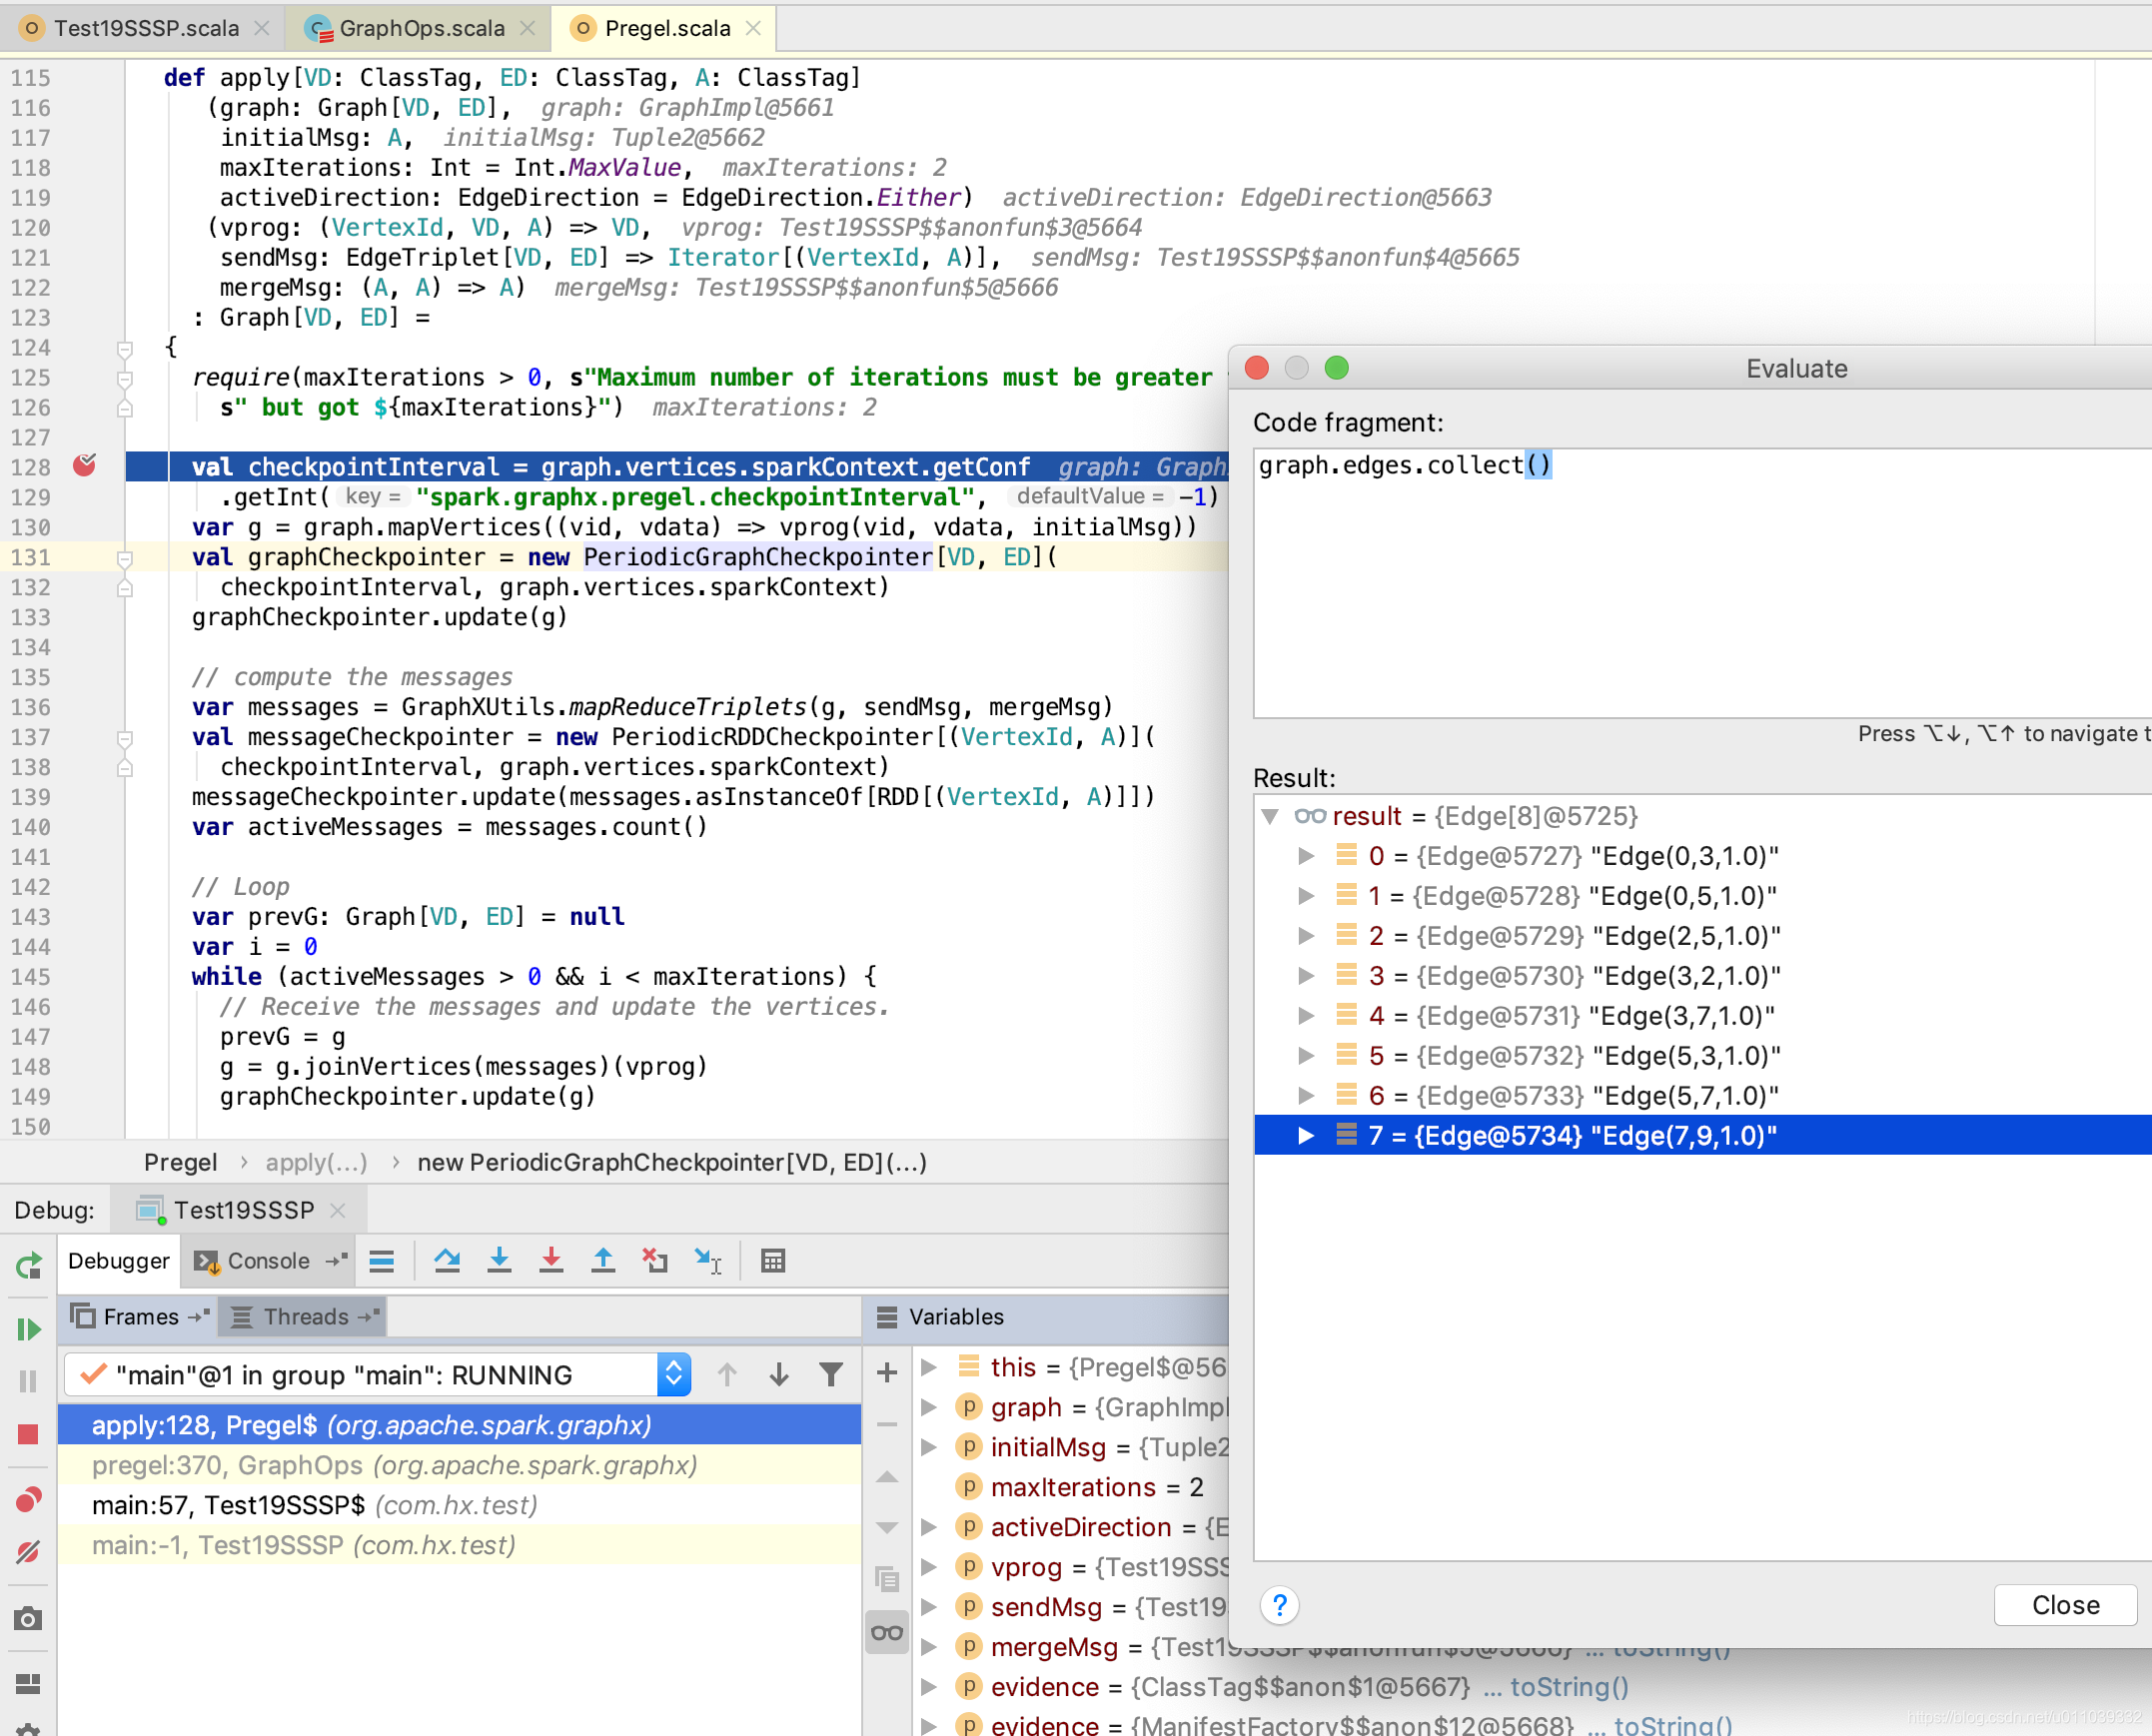
Task: Collapse the result Edge[8] tree node
Action: (x=1270, y=816)
